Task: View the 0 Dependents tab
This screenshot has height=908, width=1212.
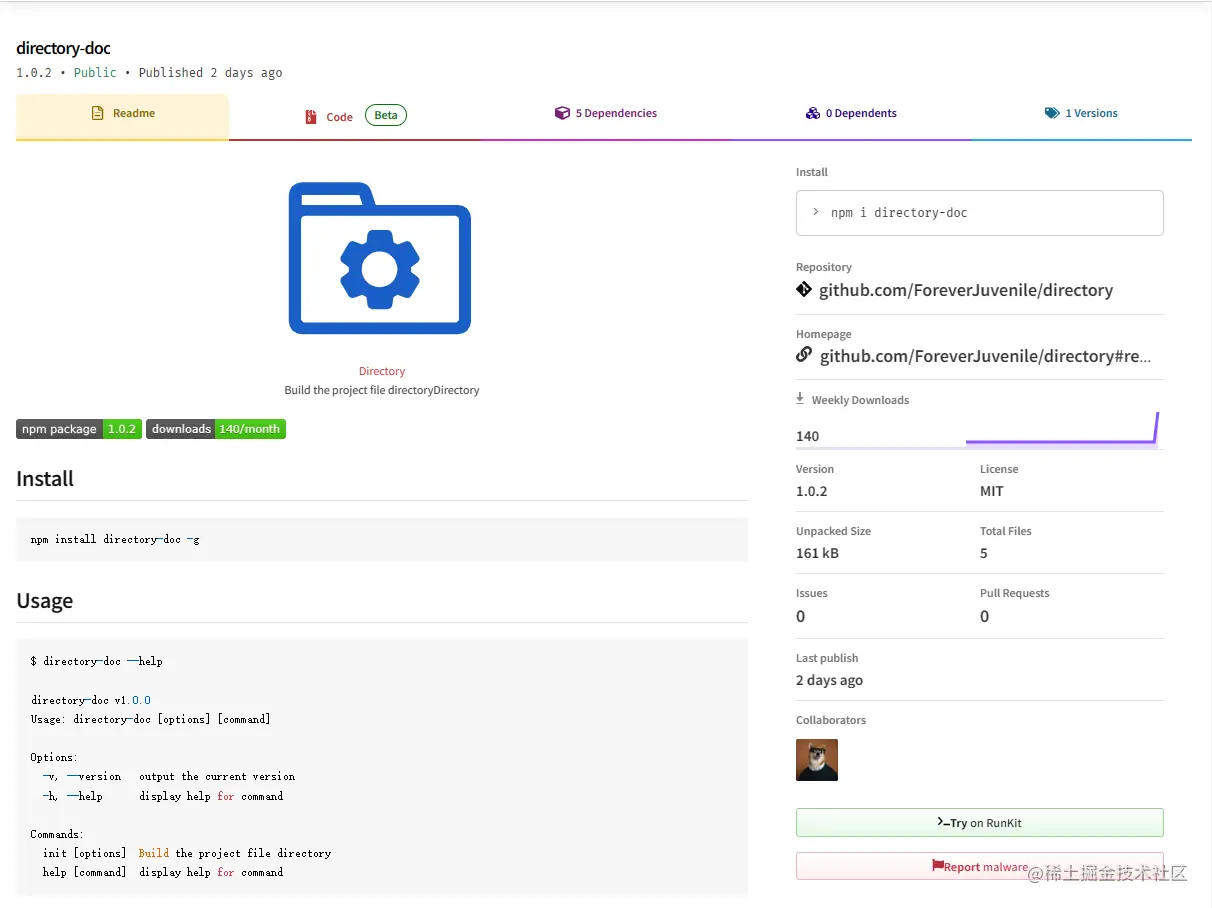Action: coord(851,114)
